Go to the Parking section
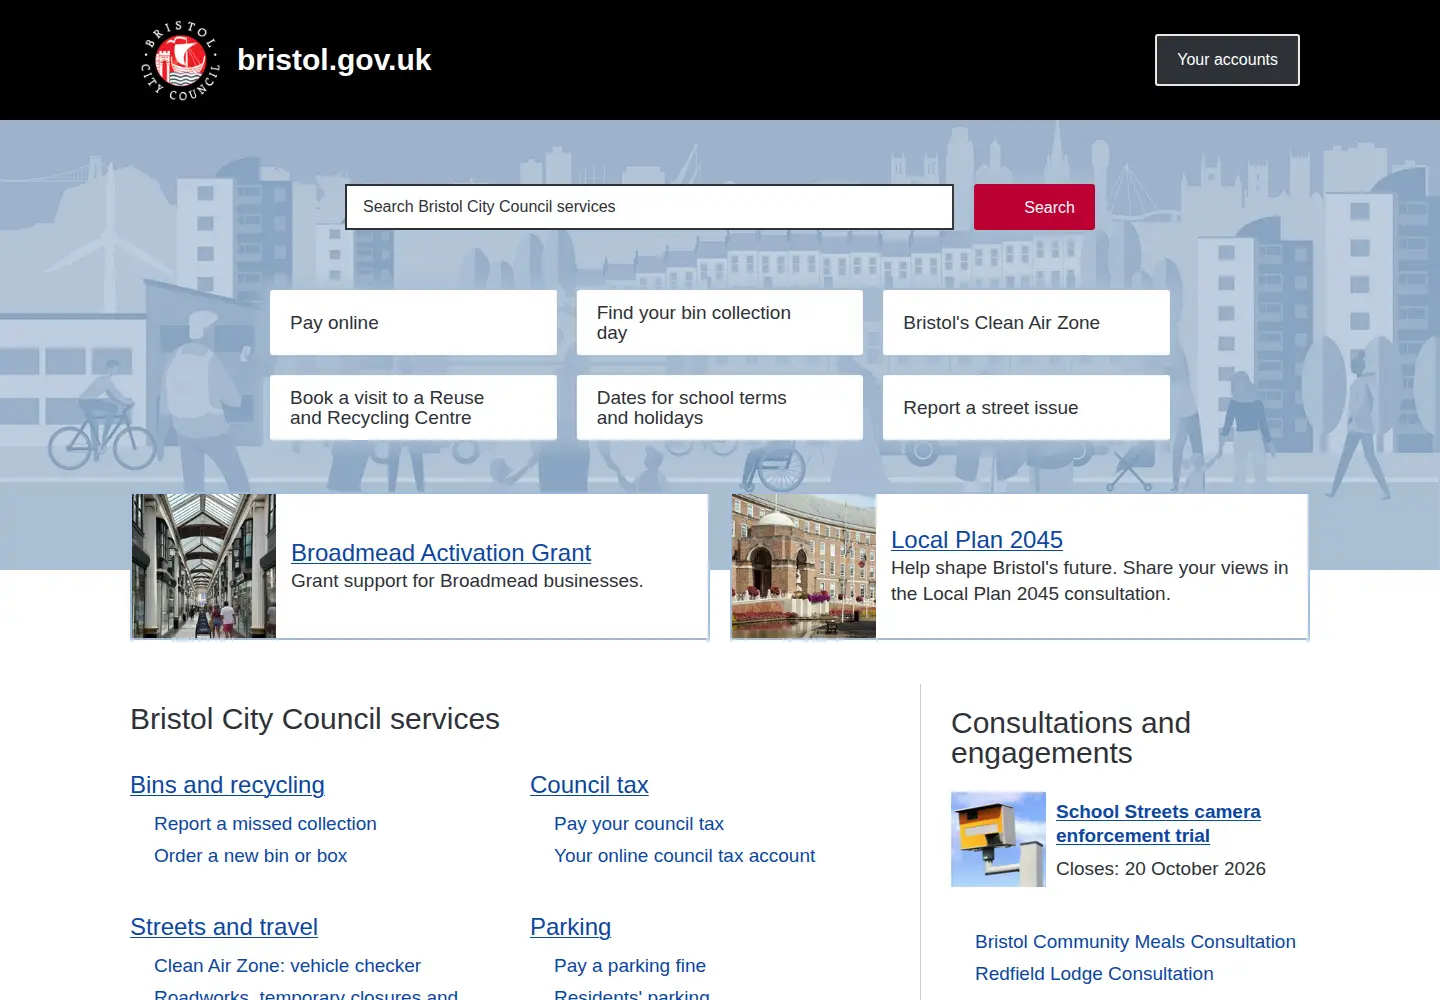The height and width of the screenshot is (1000, 1440). point(570,927)
